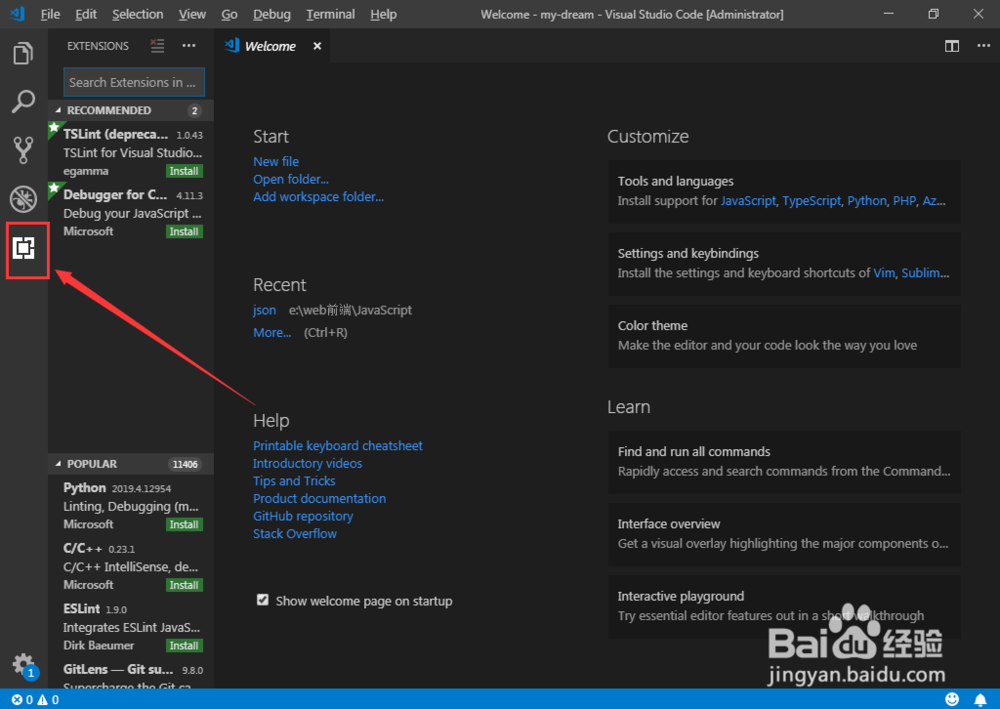The height and width of the screenshot is (709, 1000).
Task: Open the Edit menu
Action: click(85, 14)
